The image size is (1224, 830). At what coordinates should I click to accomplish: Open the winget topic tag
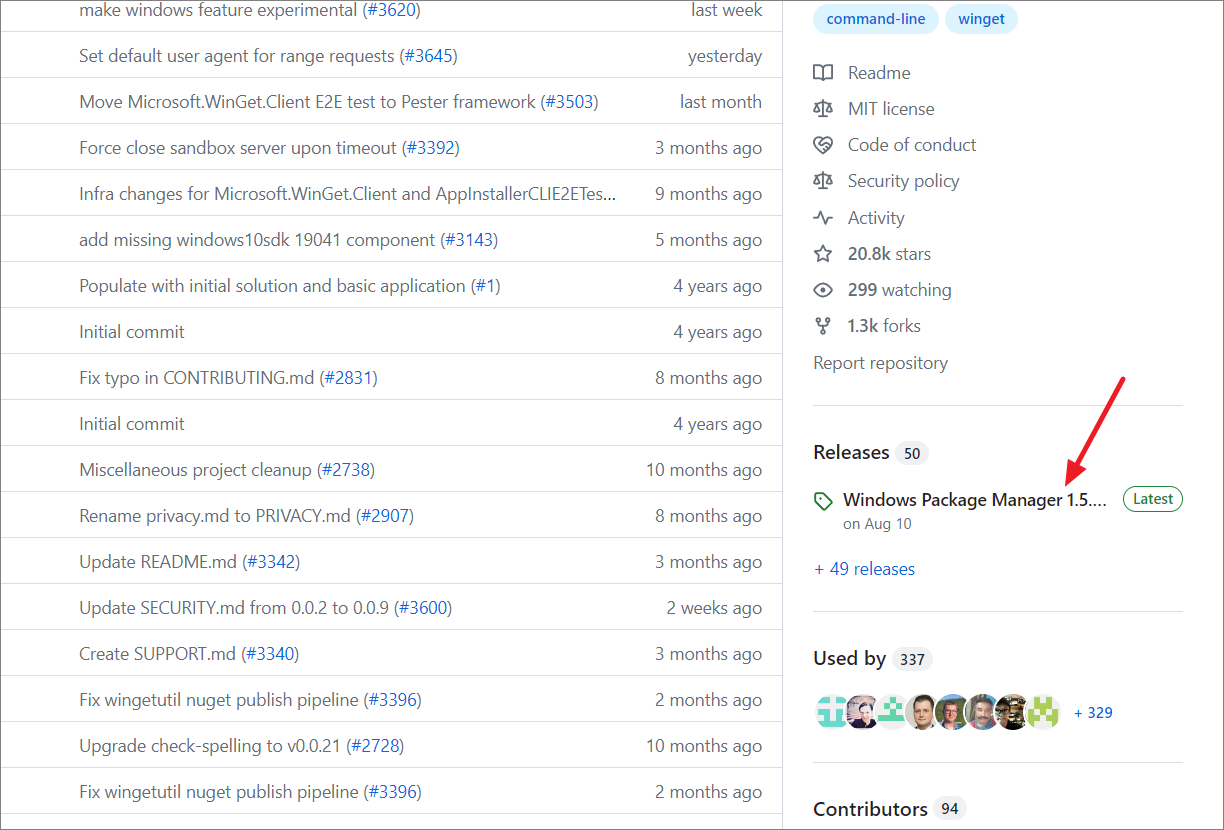point(982,19)
